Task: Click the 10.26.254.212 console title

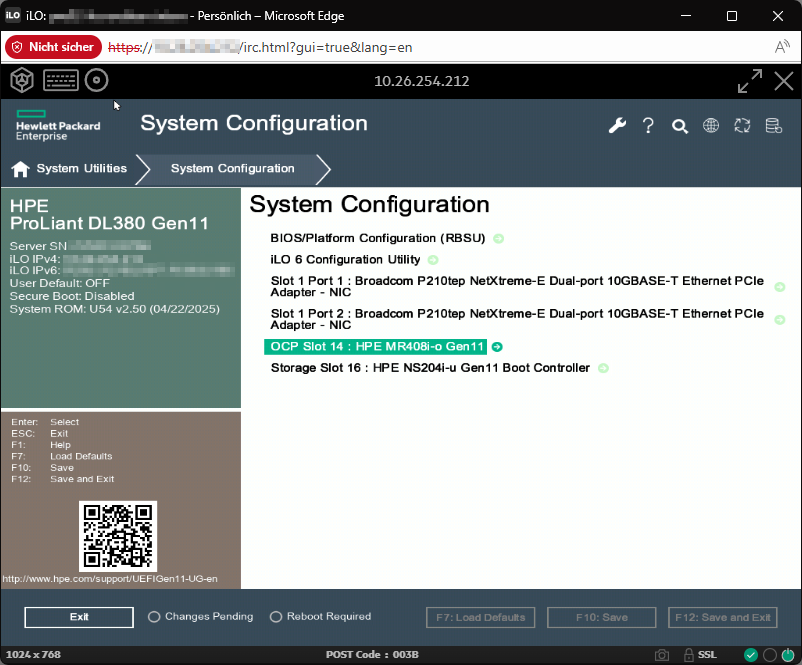Action: (421, 81)
